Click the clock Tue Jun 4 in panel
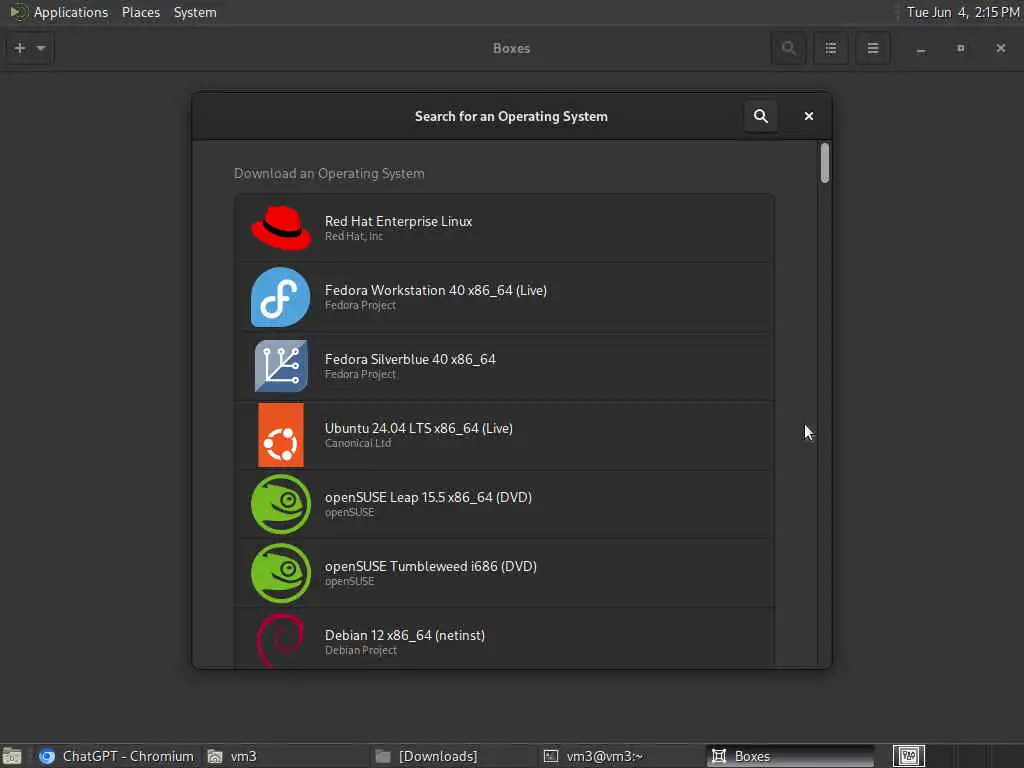This screenshot has height=768, width=1024. (963, 12)
